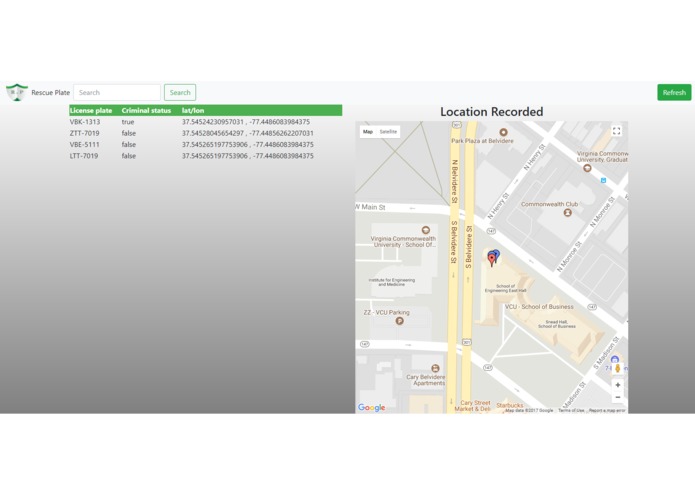695x494 pixels.
Task: Click VCU School Of place icon
Action: point(426,229)
